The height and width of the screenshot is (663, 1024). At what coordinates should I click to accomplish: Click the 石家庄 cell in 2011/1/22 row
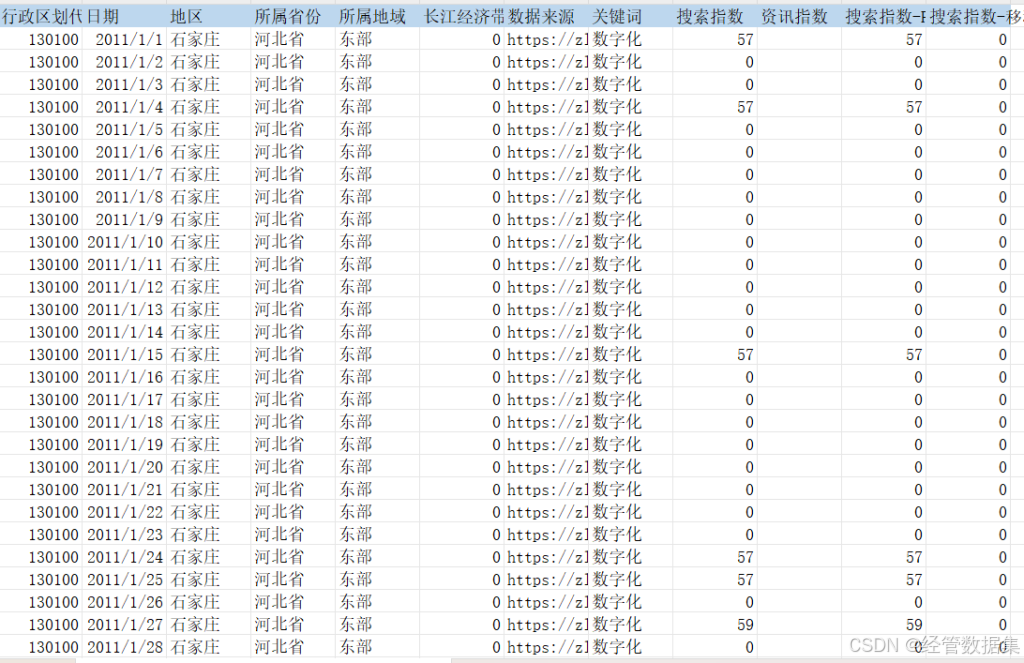pos(209,512)
